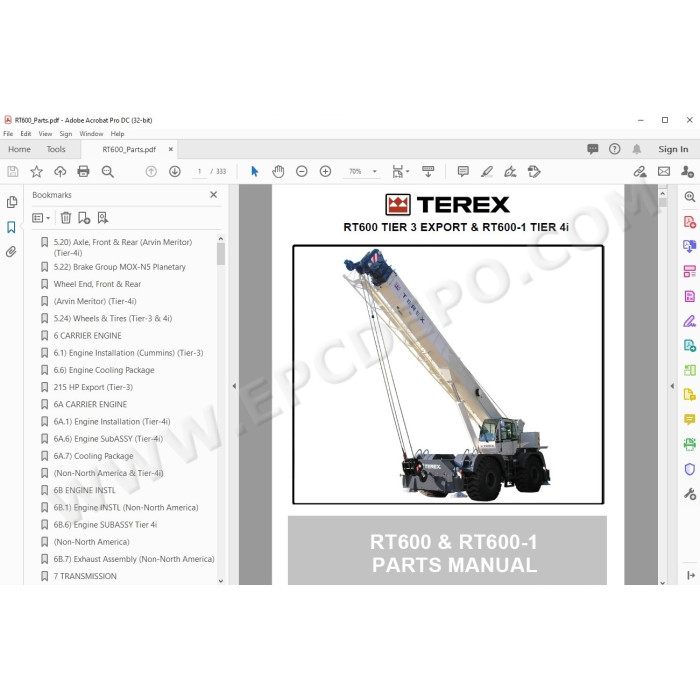
Task: Click the bookmarks list scroll up arrow
Action: pyautogui.click(x=221, y=239)
